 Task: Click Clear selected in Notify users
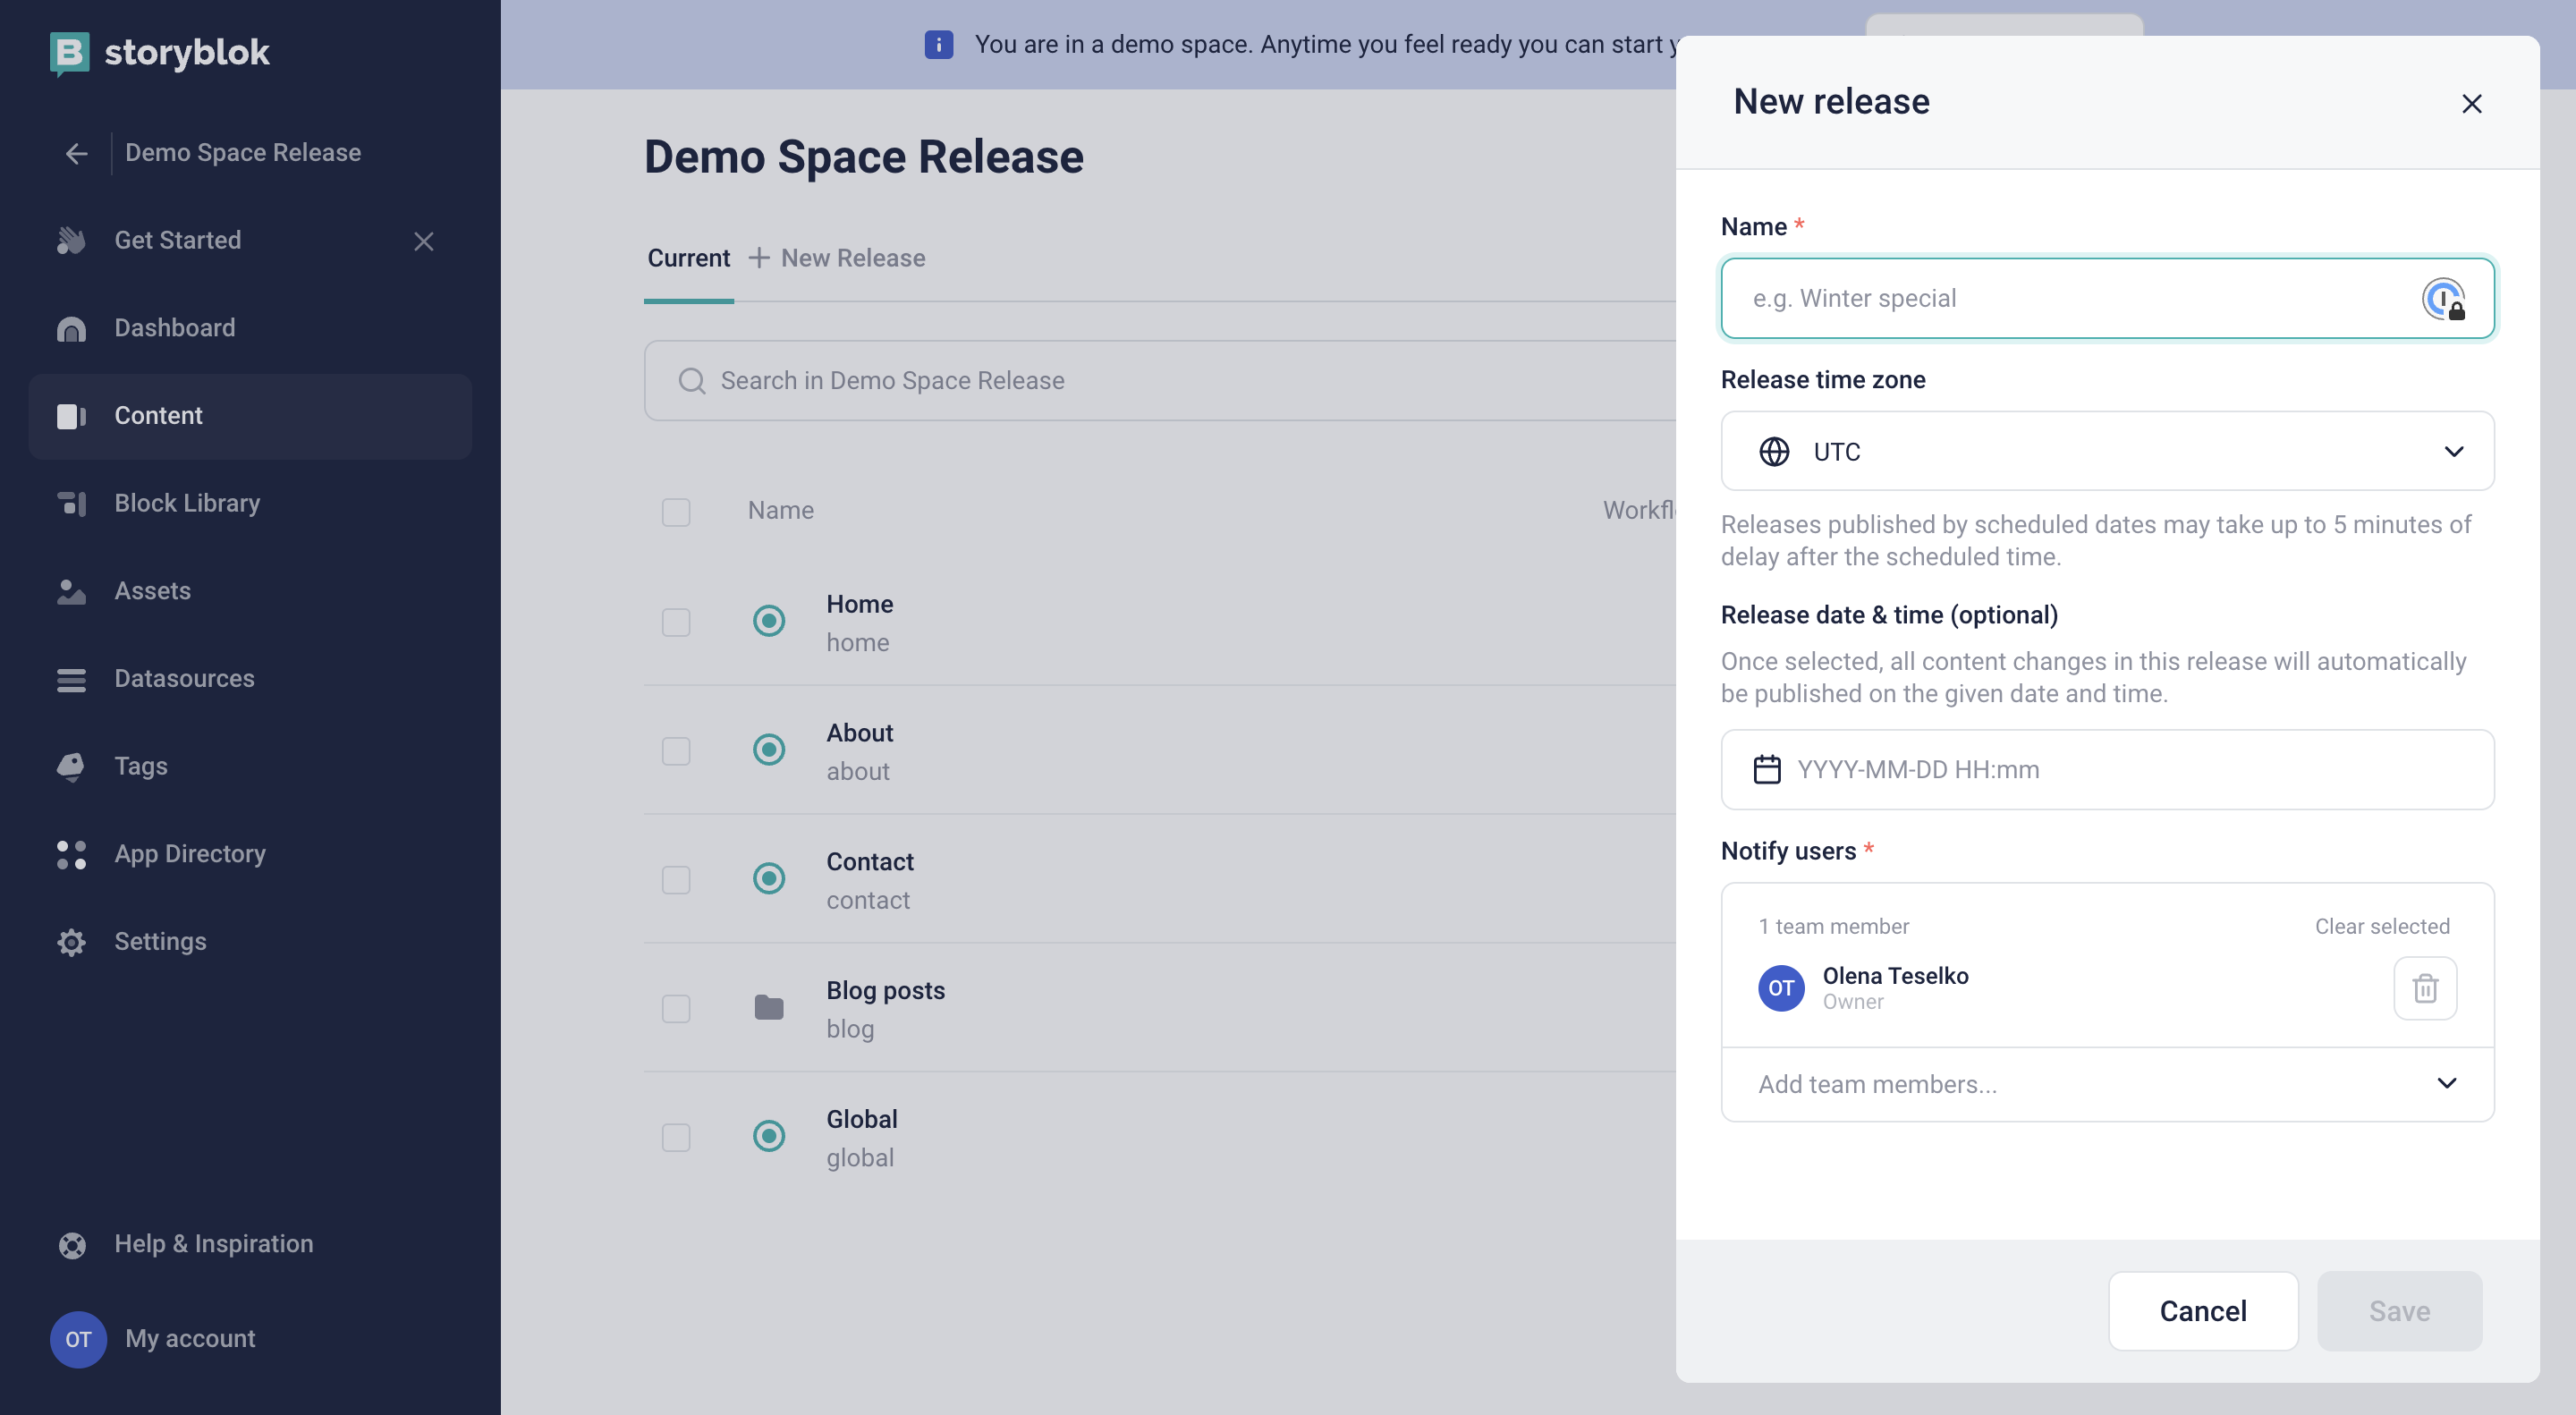tap(2382, 926)
